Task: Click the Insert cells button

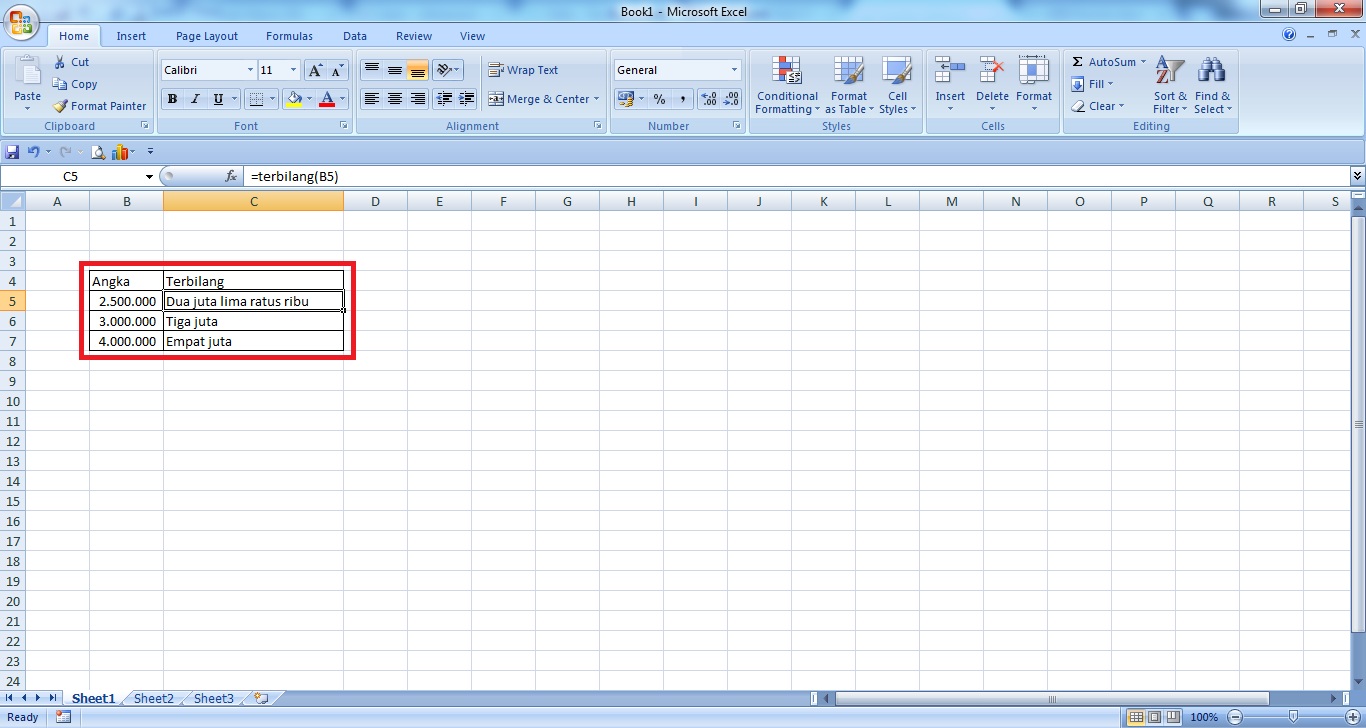Action: coord(950,86)
